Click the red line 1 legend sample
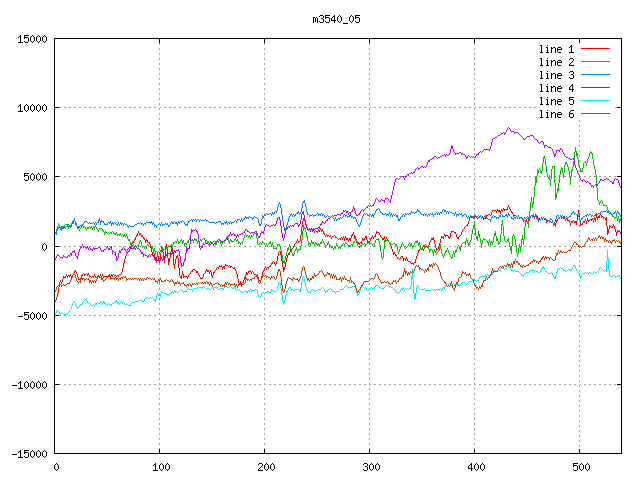The height and width of the screenshot is (480, 640). (x=595, y=49)
